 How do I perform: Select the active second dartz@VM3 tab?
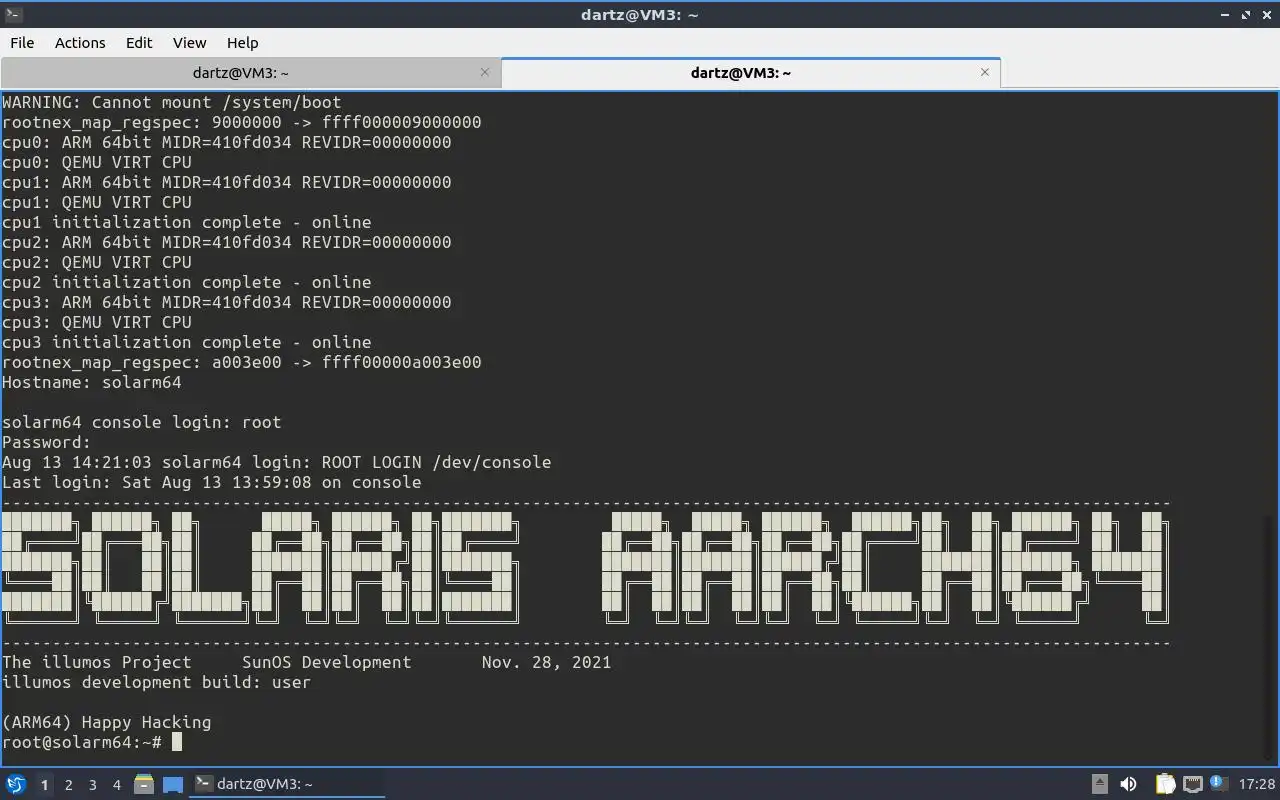[750, 73]
